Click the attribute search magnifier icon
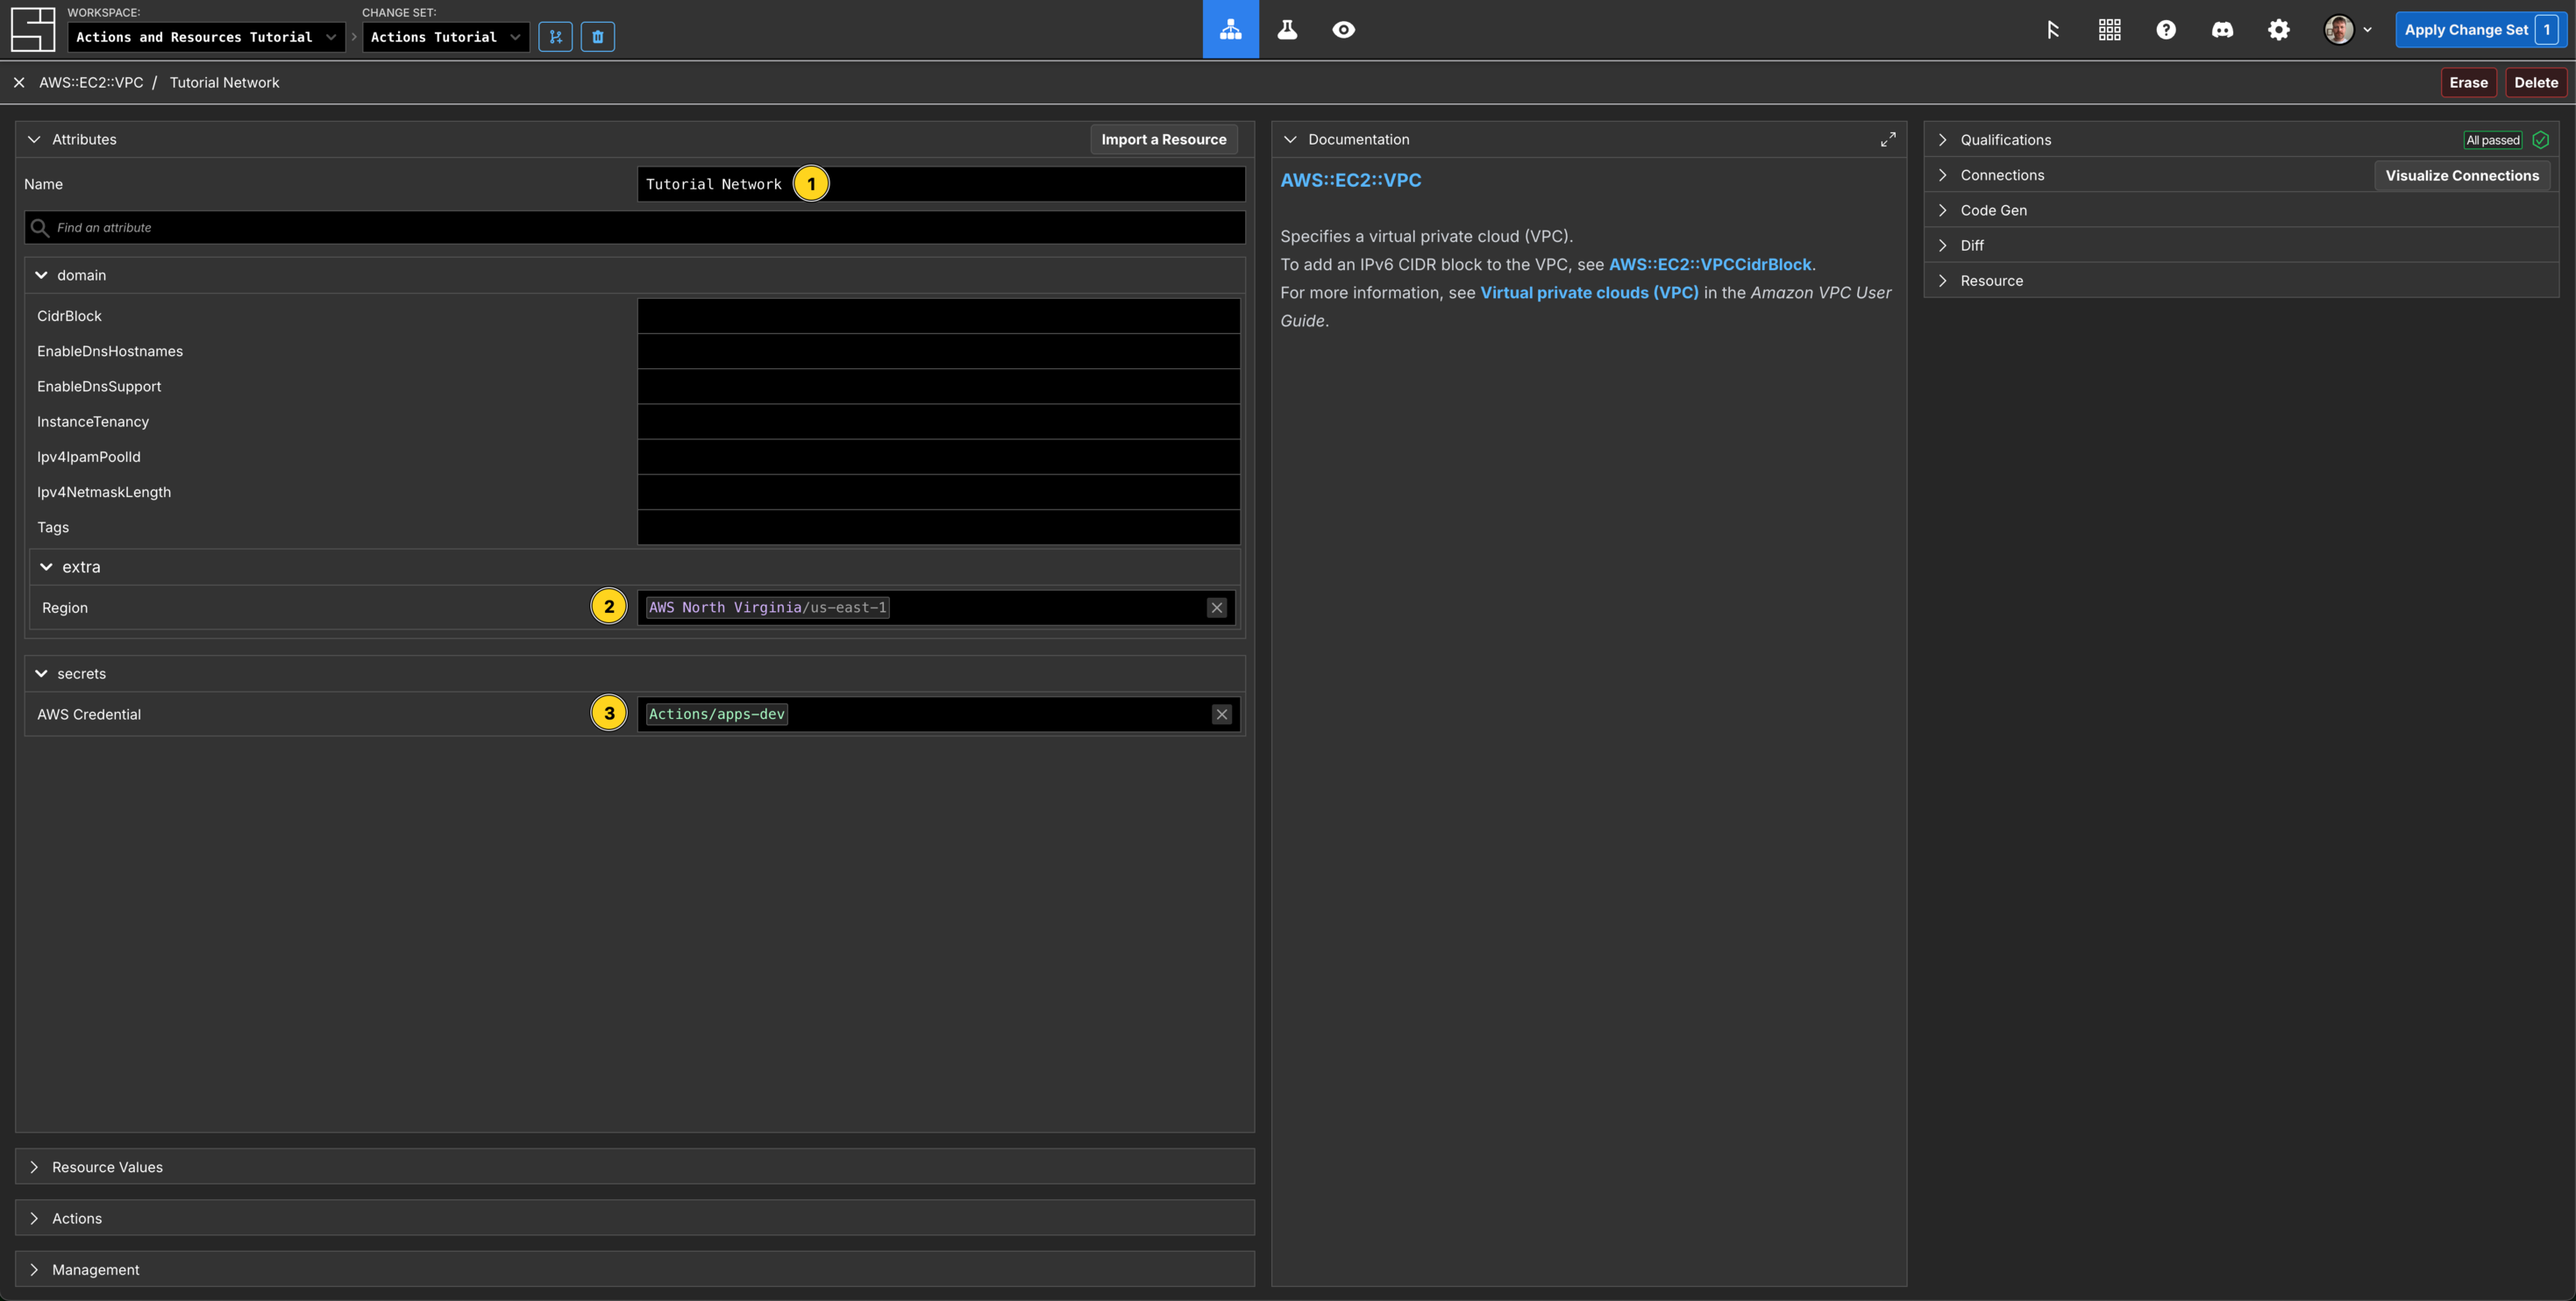2576x1301 pixels. pos(39,227)
